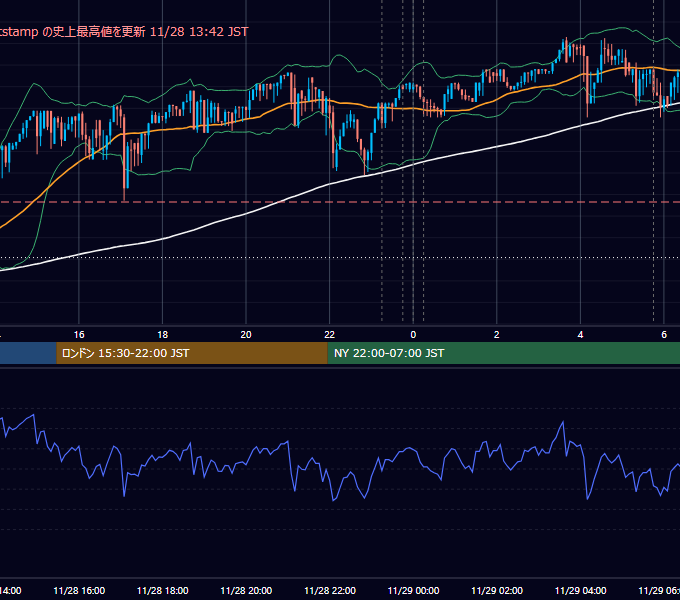Click hour label 22 on upper axis
Viewport: 680px width, 600px height.
[330, 335]
